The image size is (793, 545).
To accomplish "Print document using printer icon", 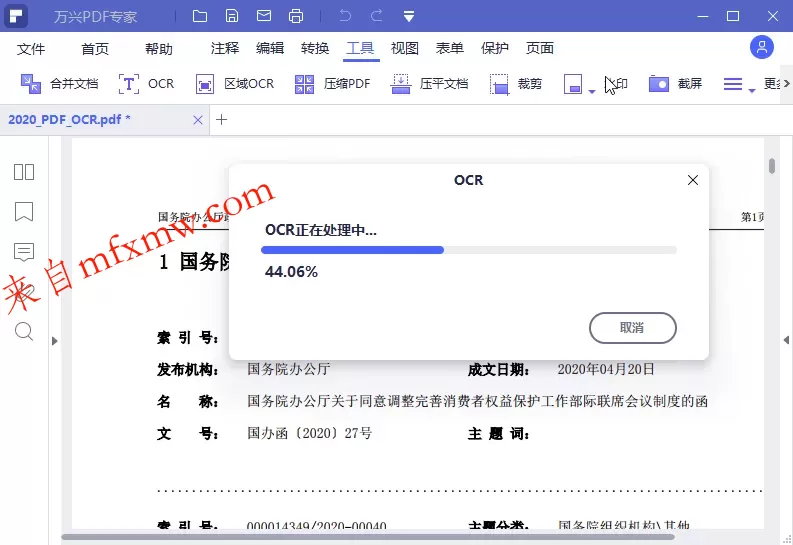I will pos(296,16).
